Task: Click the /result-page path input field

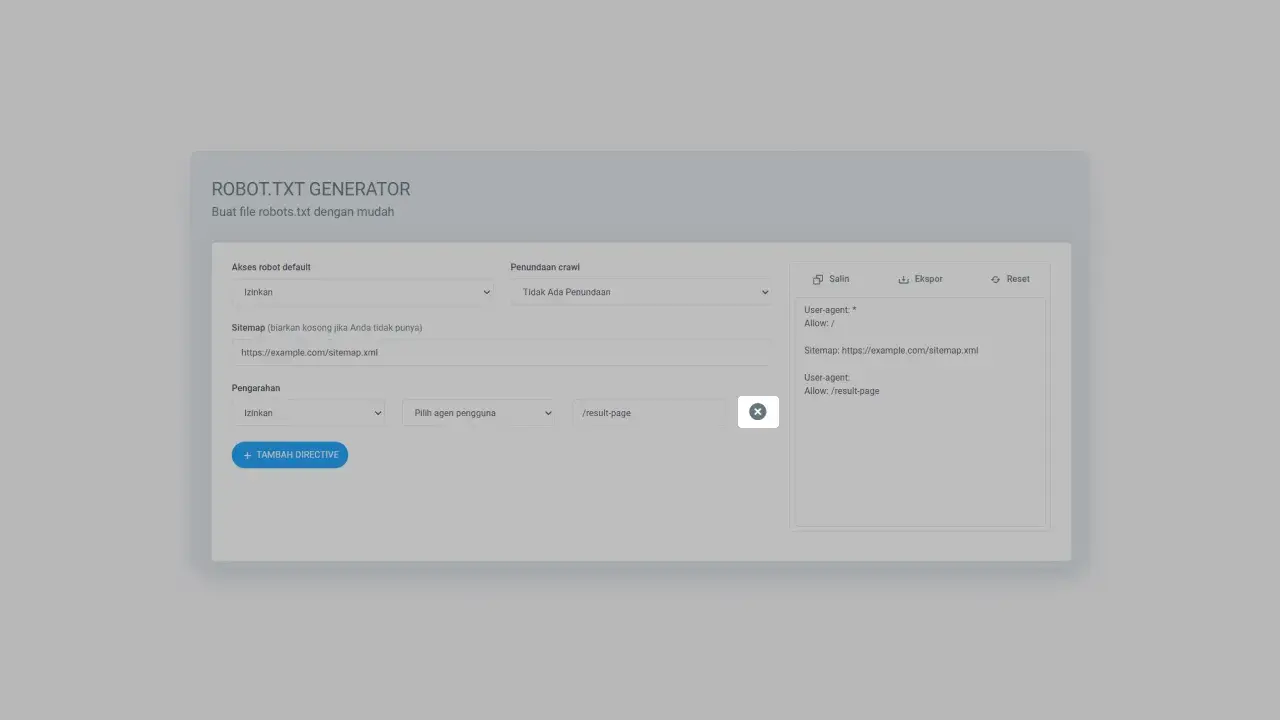Action: 648,412
